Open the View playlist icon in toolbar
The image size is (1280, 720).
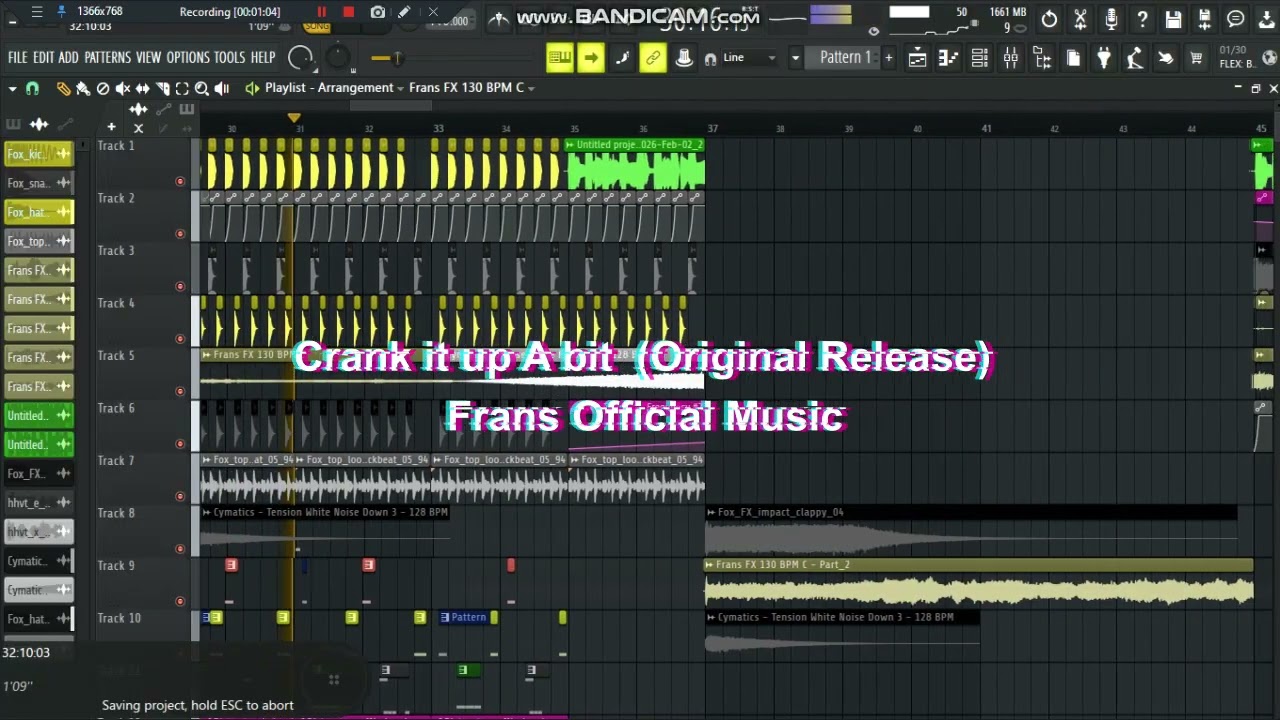(x=917, y=58)
